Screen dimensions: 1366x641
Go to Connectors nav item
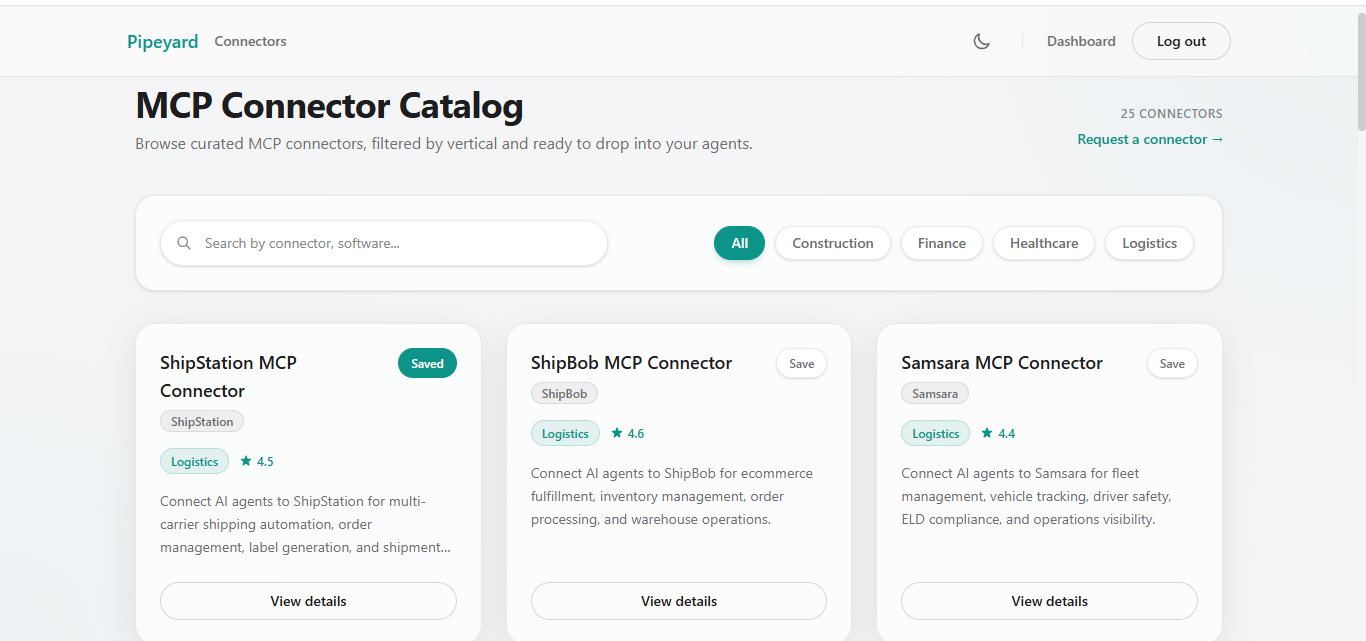click(250, 41)
